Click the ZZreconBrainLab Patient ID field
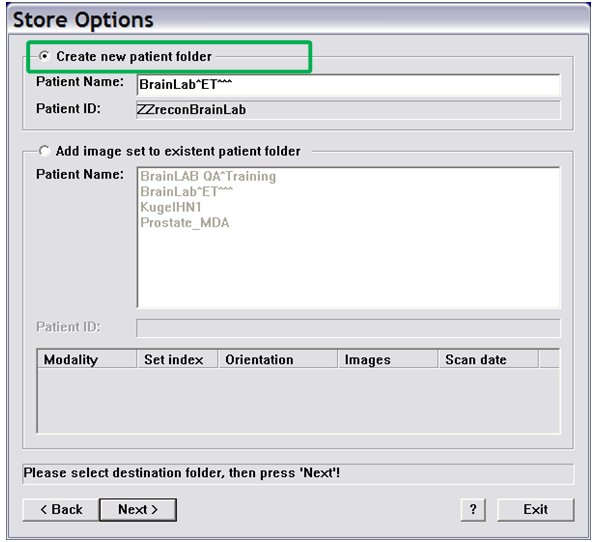The height and width of the screenshot is (542, 593). pyautogui.click(x=348, y=110)
